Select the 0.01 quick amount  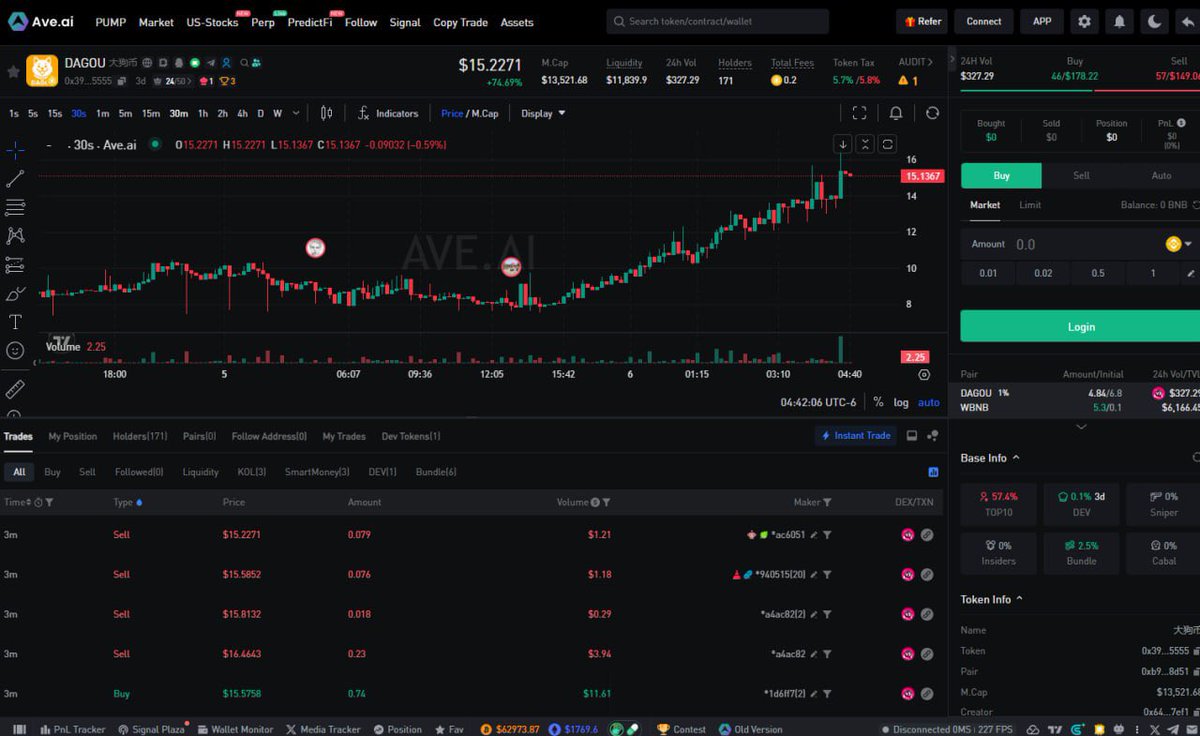click(x=988, y=273)
